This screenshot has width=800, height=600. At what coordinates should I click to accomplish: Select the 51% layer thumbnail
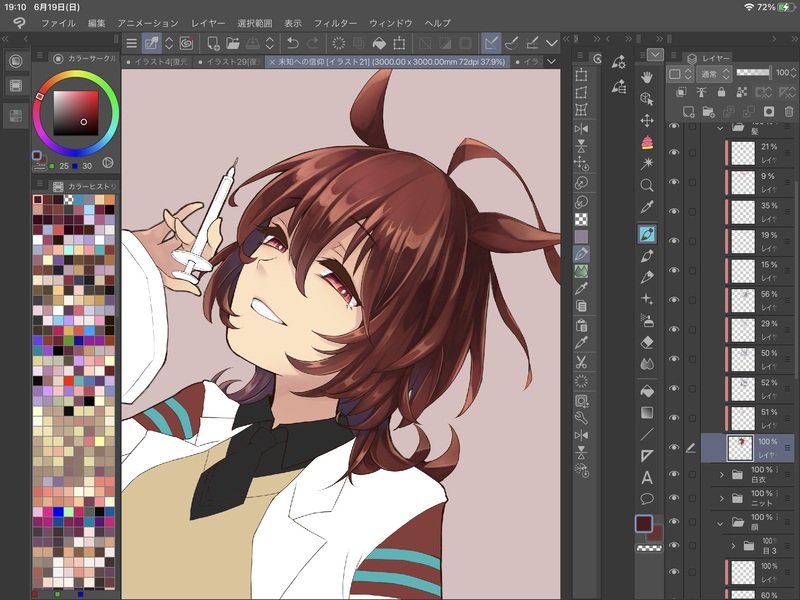[742, 418]
